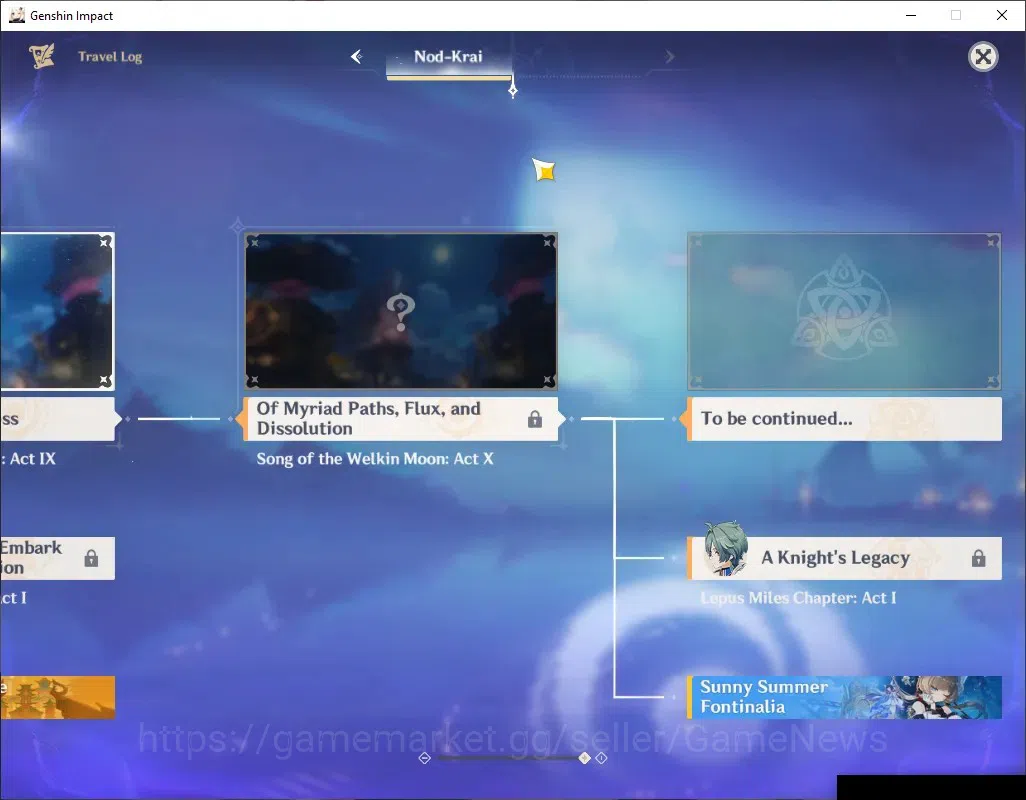Click lock icon on the Embark quest card

[91, 558]
